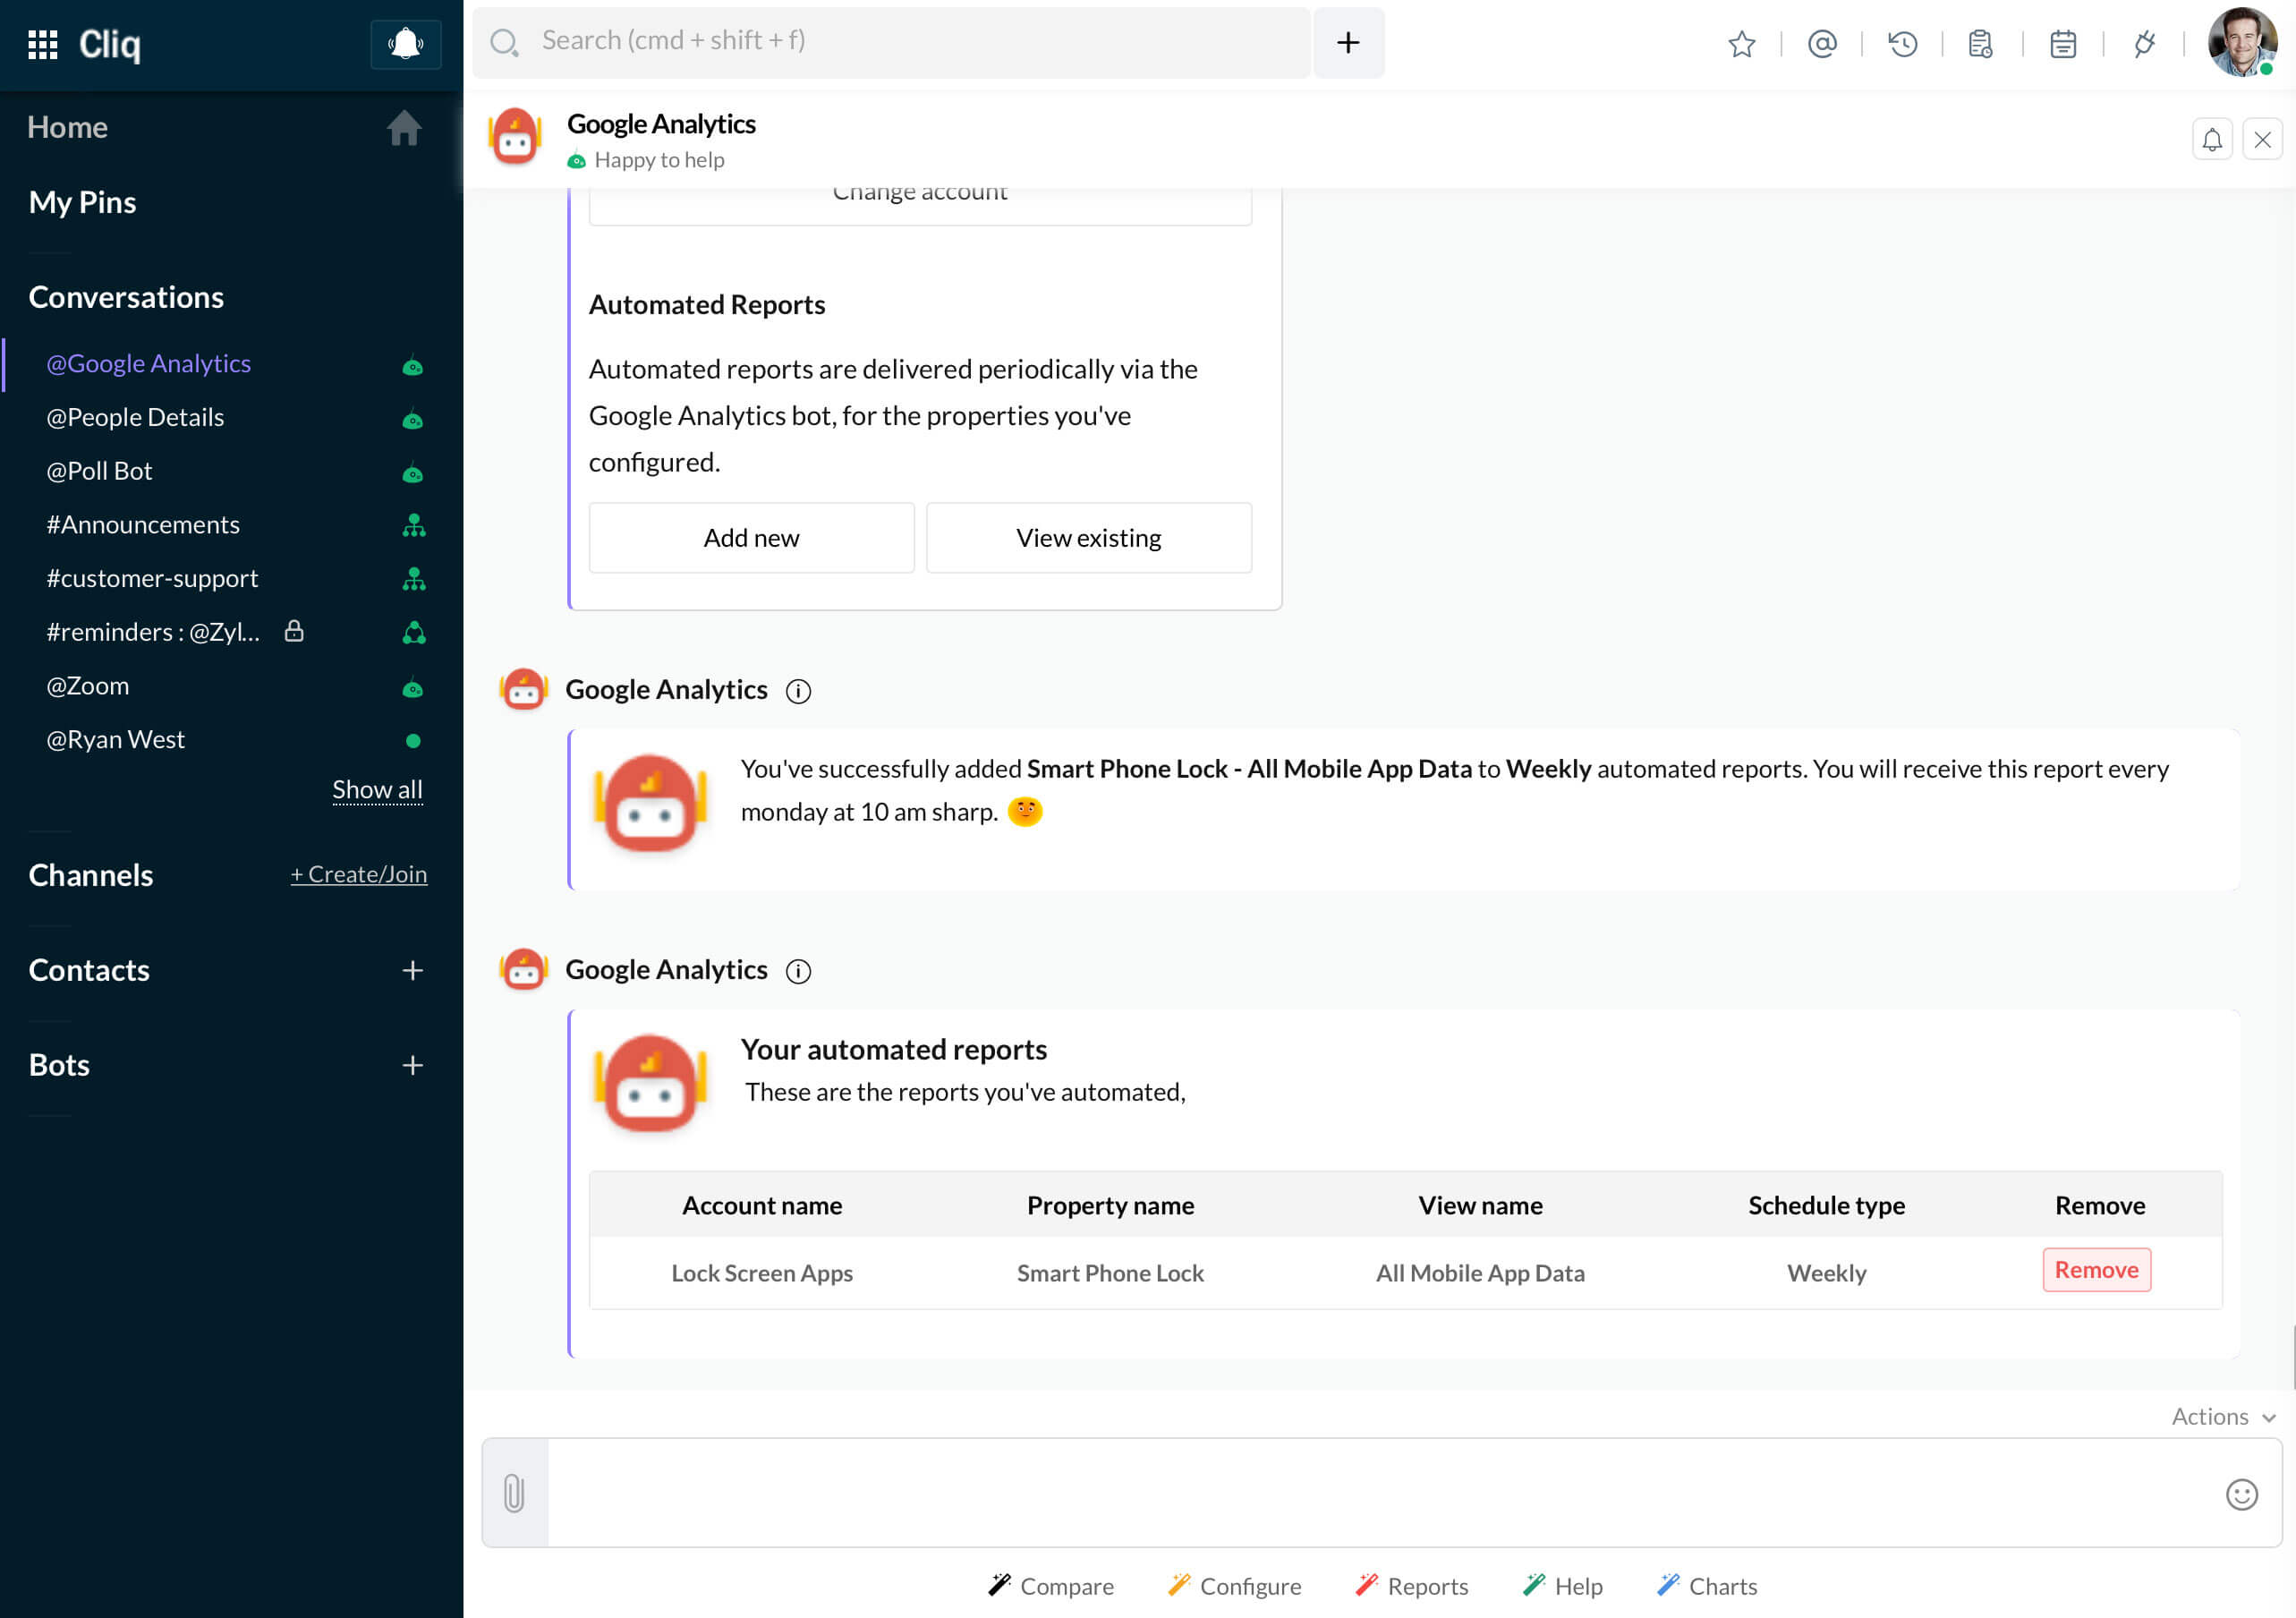The width and height of the screenshot is (2296, 1618).
Task: Open the apps grid launcher icon
Action: (42, 44)
